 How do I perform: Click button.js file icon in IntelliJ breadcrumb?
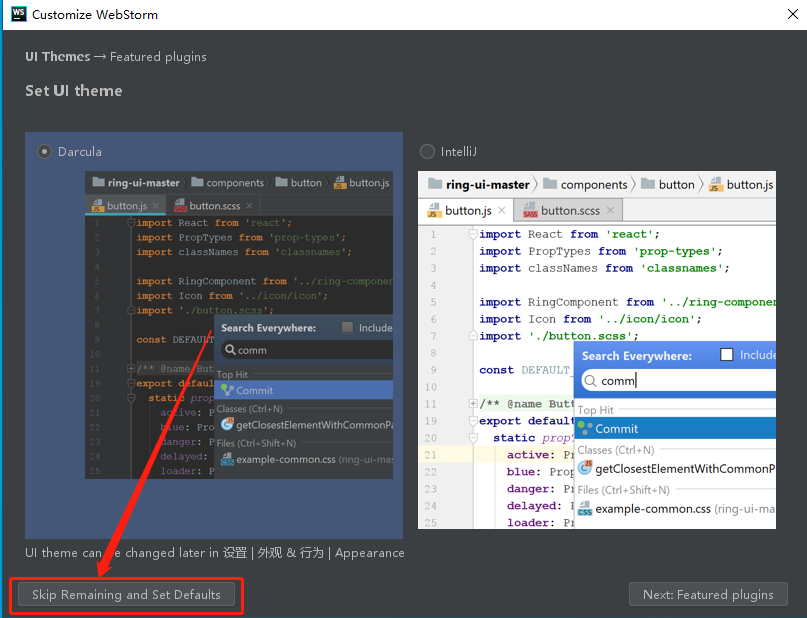point(716,184)
